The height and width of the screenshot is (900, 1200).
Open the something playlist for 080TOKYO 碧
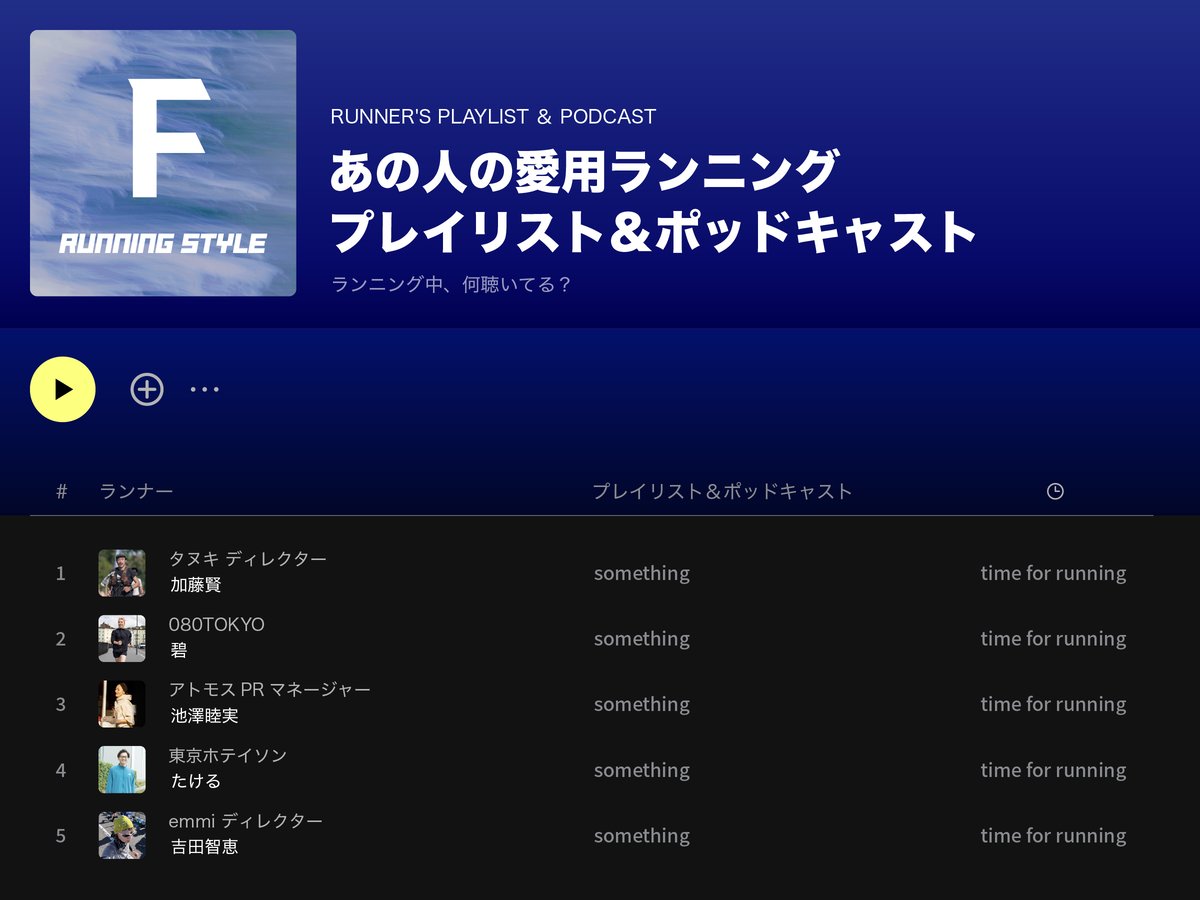pos(641,638)
